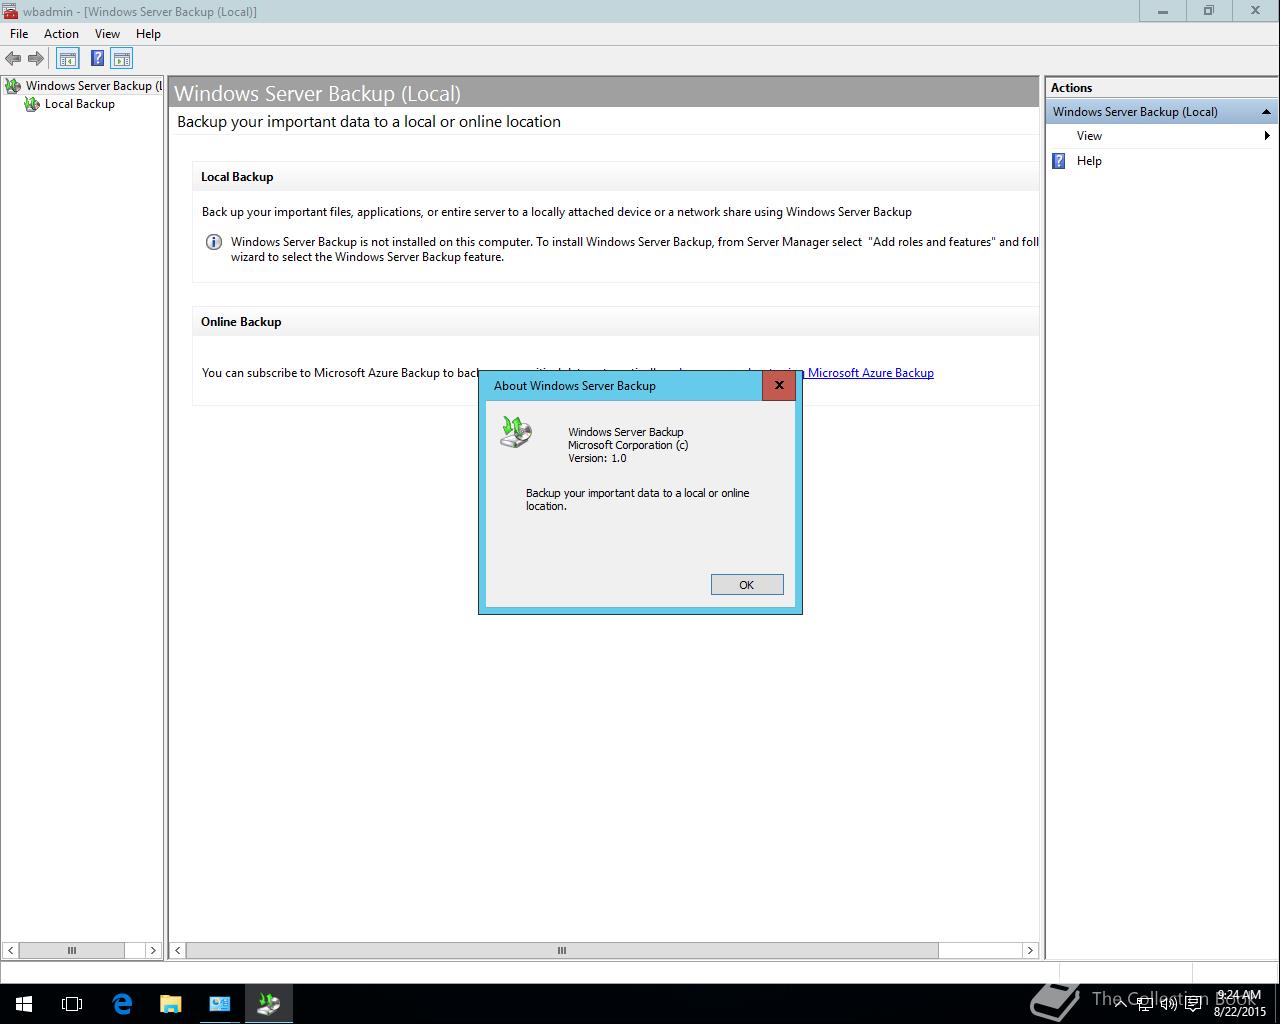
Task: Click the Forward arrow in the toolbar
Action: [36, 59]
